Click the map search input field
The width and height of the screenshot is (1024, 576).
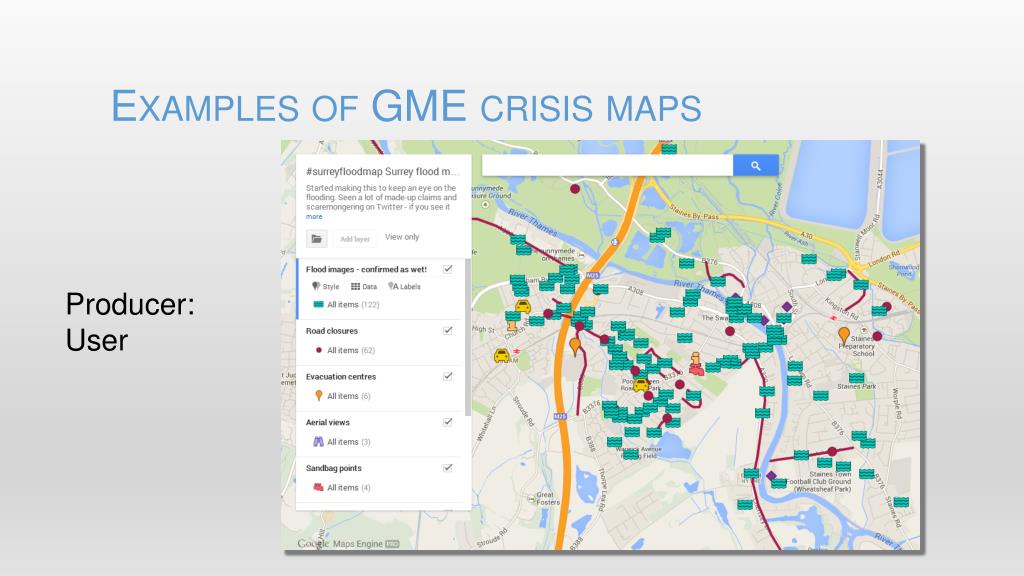607,165
